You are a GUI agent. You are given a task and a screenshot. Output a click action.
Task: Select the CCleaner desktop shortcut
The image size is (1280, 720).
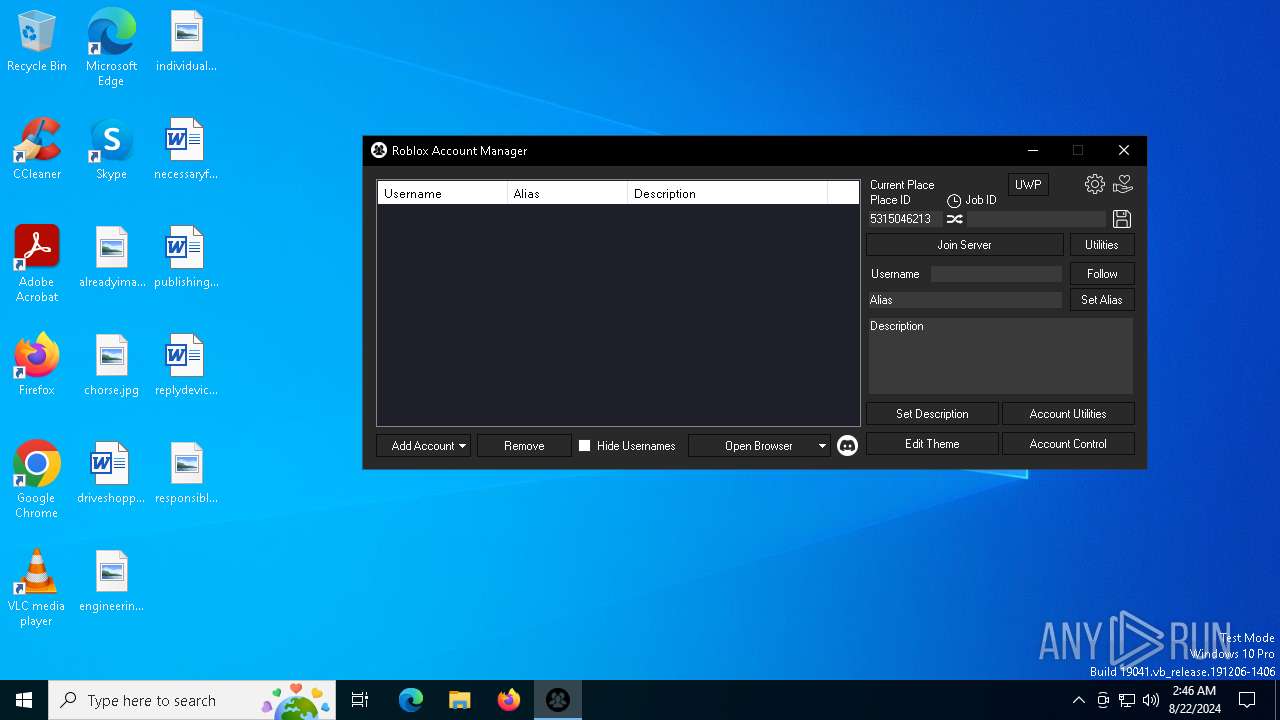(x=37, y=150)
